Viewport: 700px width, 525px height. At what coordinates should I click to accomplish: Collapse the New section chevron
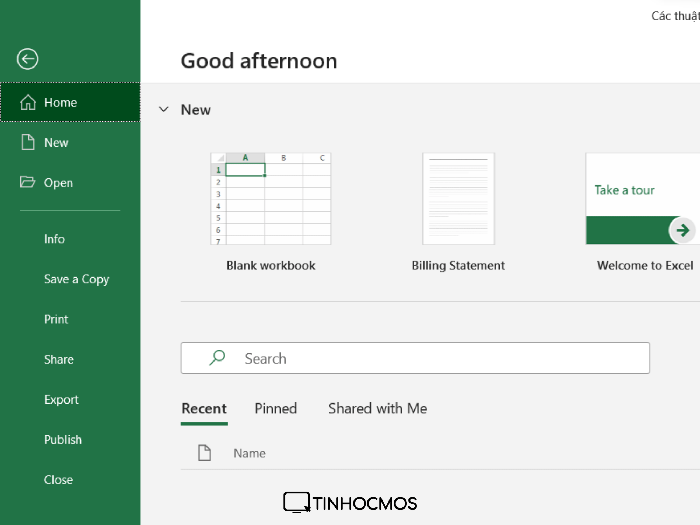click(x=164, y=110)
